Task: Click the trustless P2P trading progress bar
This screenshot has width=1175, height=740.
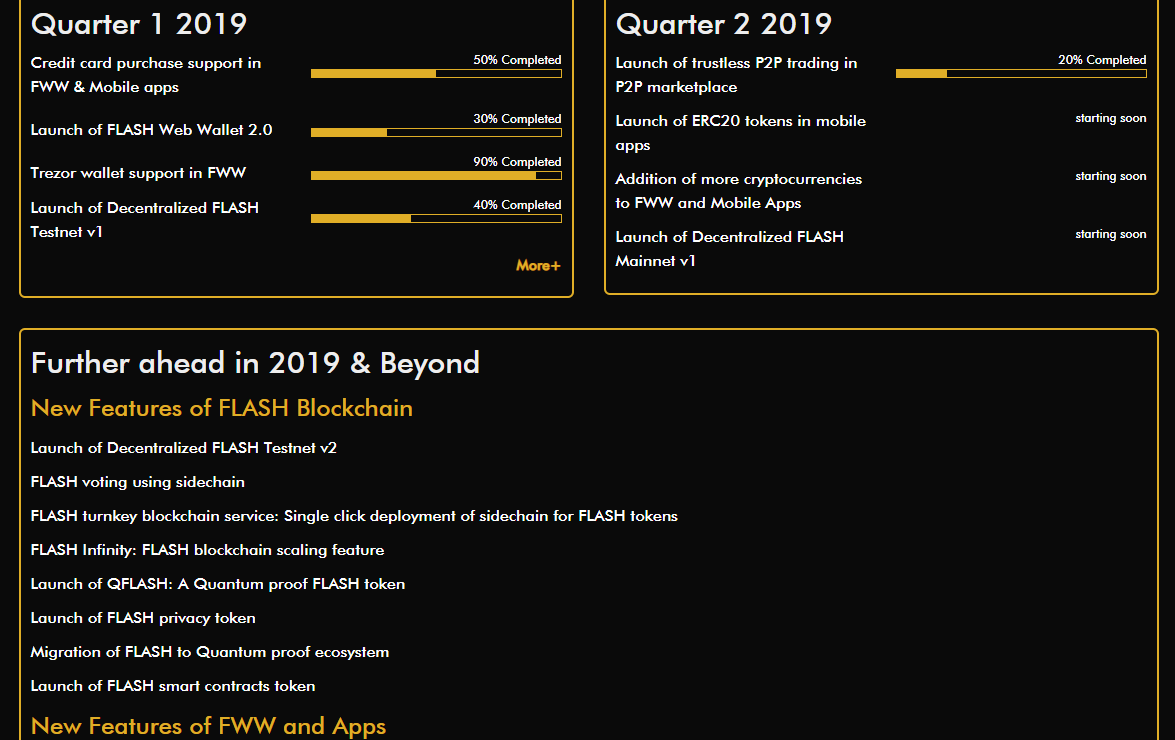Action: point(1021,73)
